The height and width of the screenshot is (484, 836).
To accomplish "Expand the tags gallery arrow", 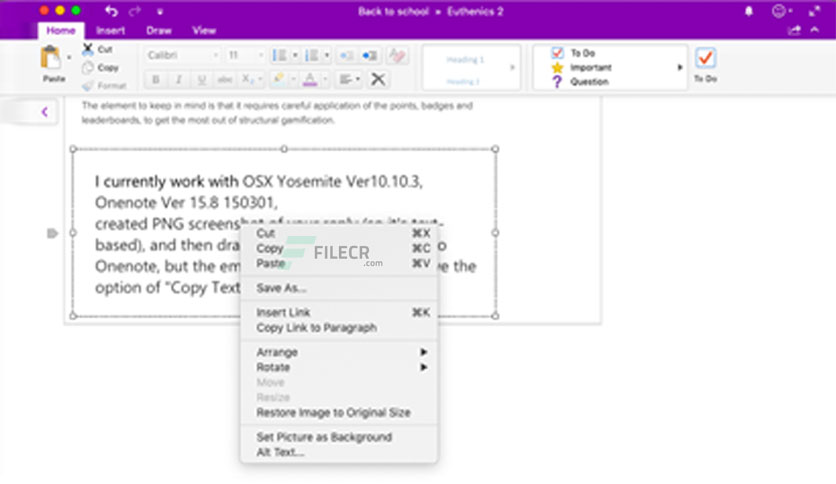I will pos(680,67).
